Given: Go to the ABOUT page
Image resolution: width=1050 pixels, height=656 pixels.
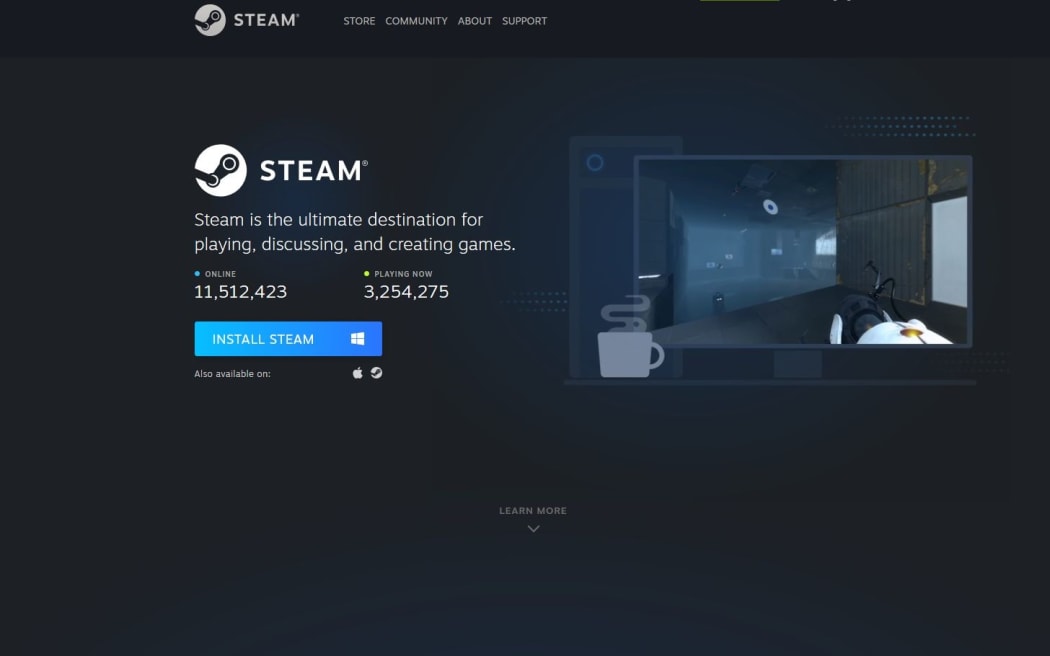Looking at the screenshot, I should pyautogui.click(x=475, y=21).
